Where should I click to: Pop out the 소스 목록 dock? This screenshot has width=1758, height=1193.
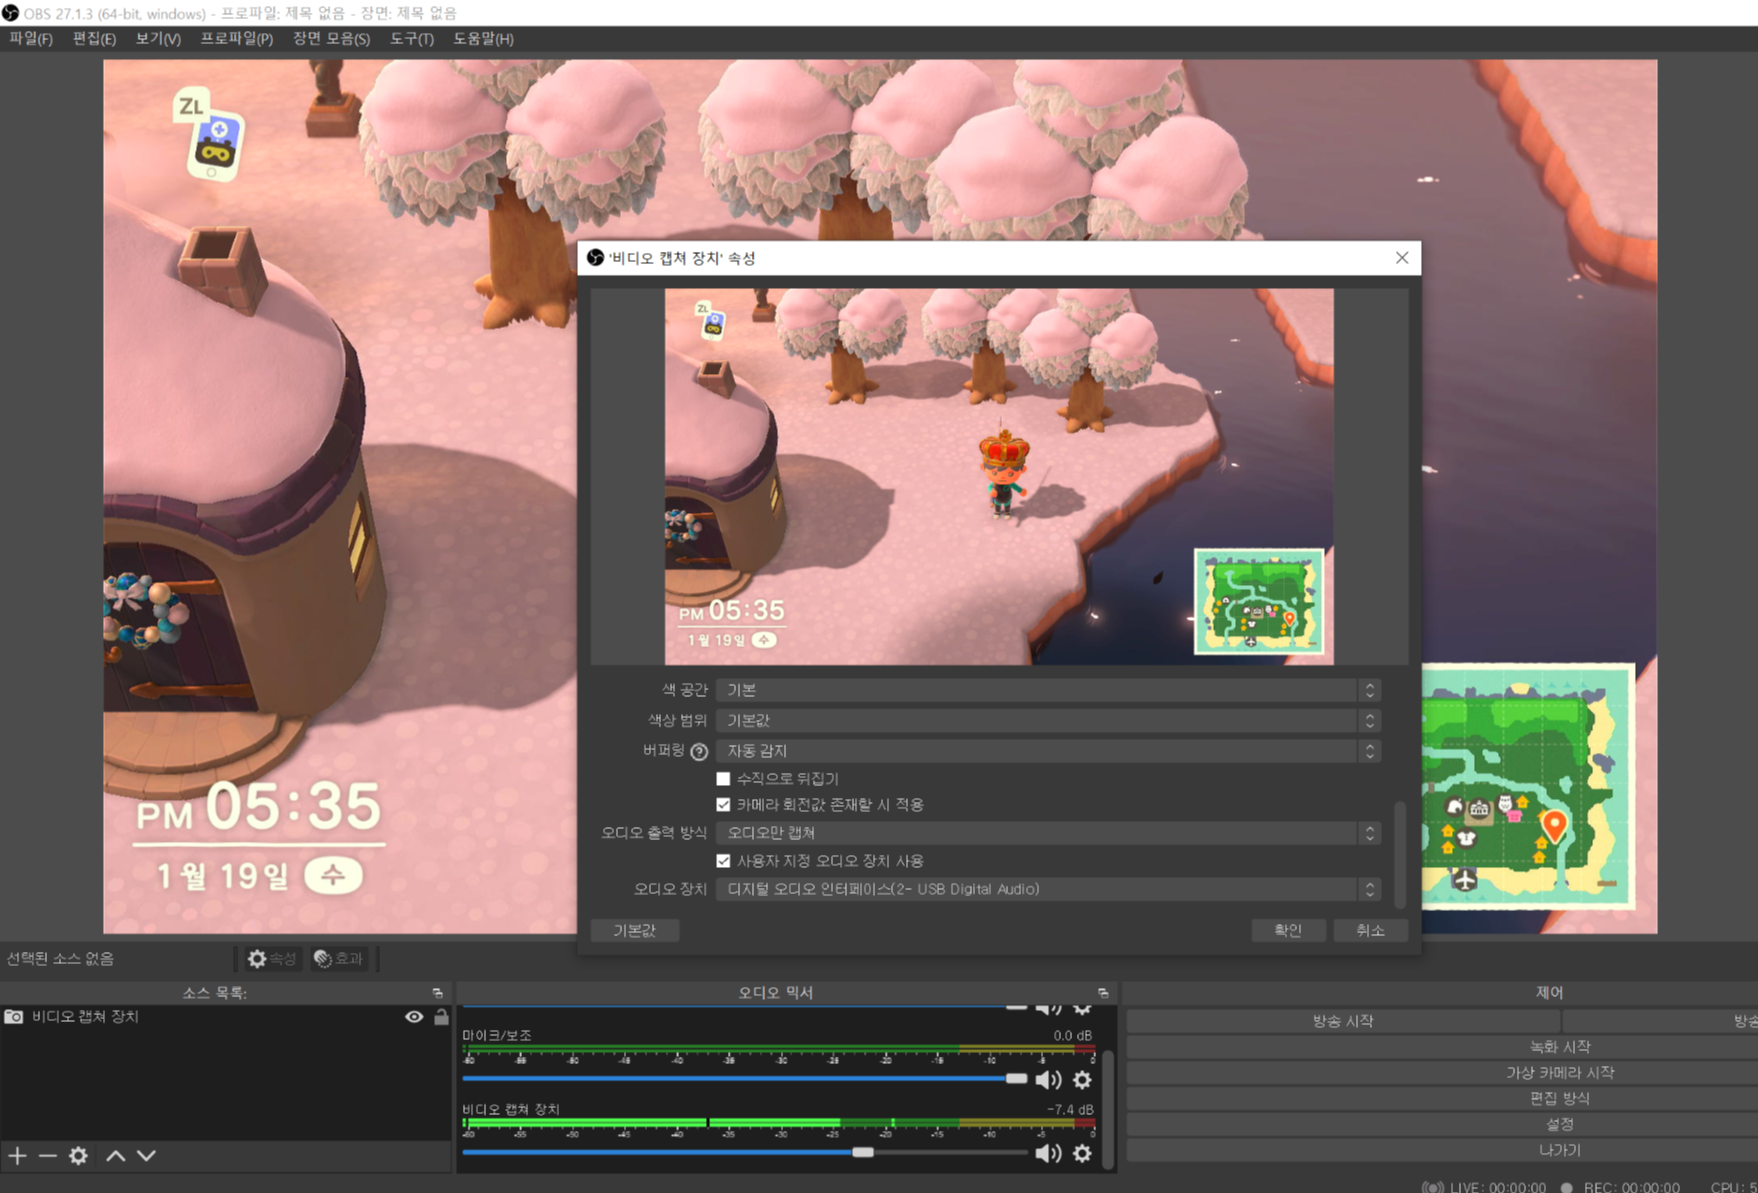tap(438, 993)
